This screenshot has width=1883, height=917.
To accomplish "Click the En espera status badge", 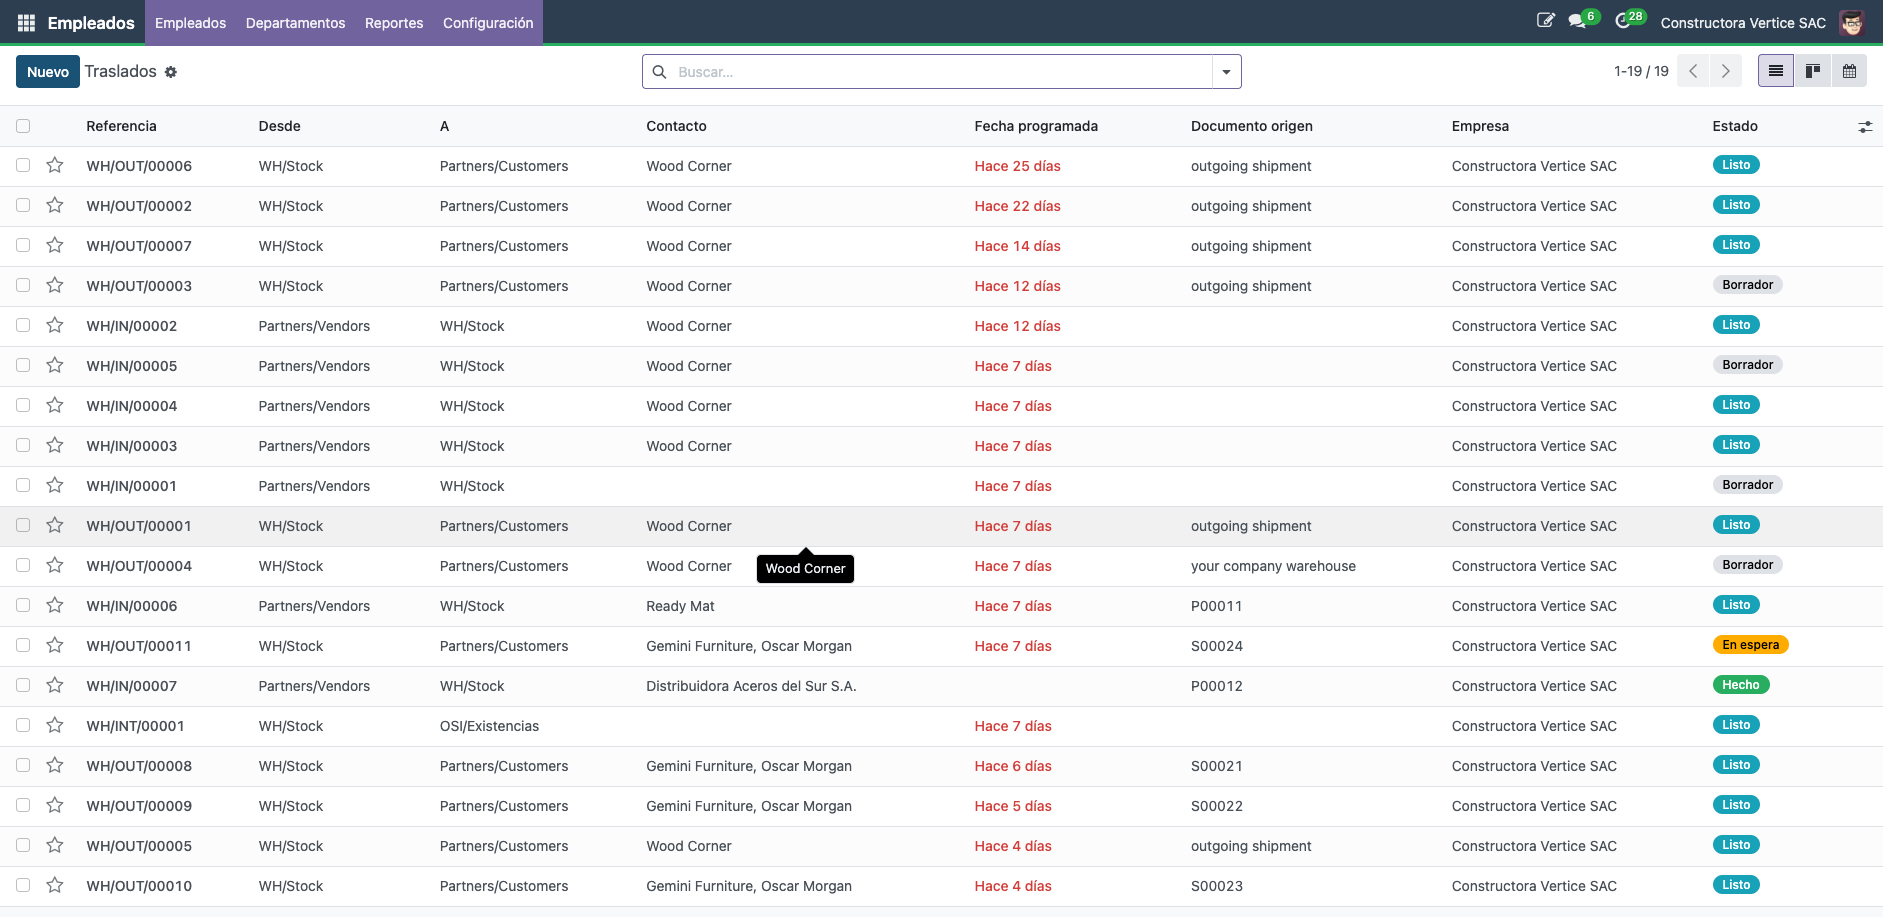I will point(1750,645).
